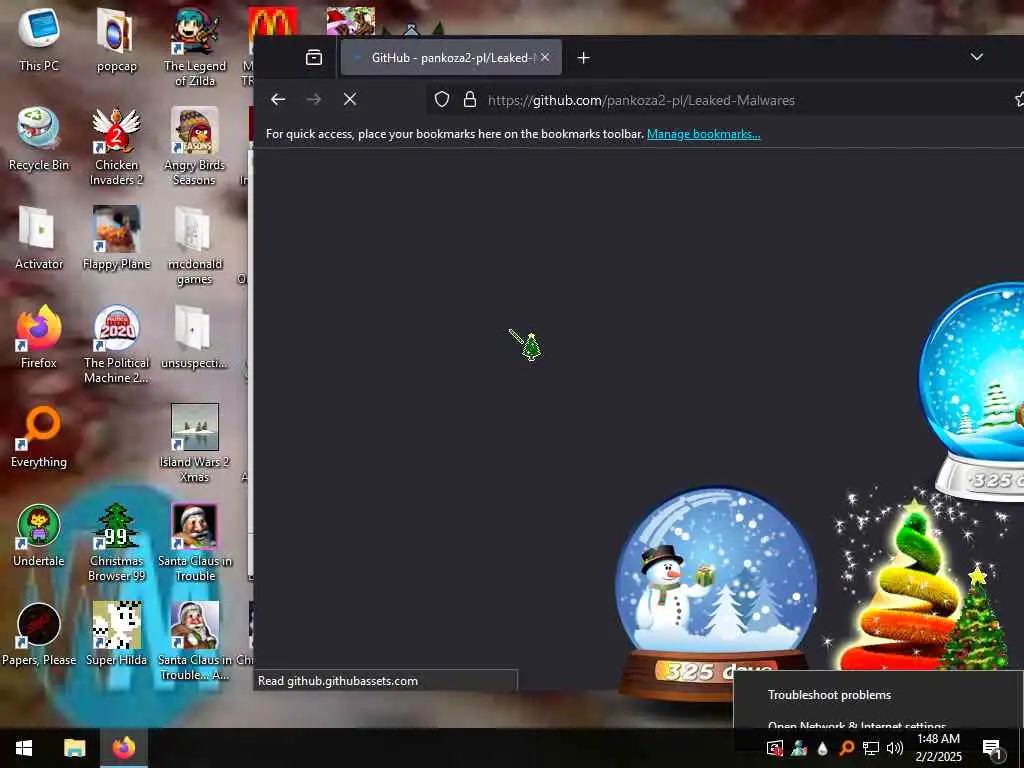Choose Troubleshoot problems menu entry
This screenshot has width=1024, height=768.
[829, 695]
